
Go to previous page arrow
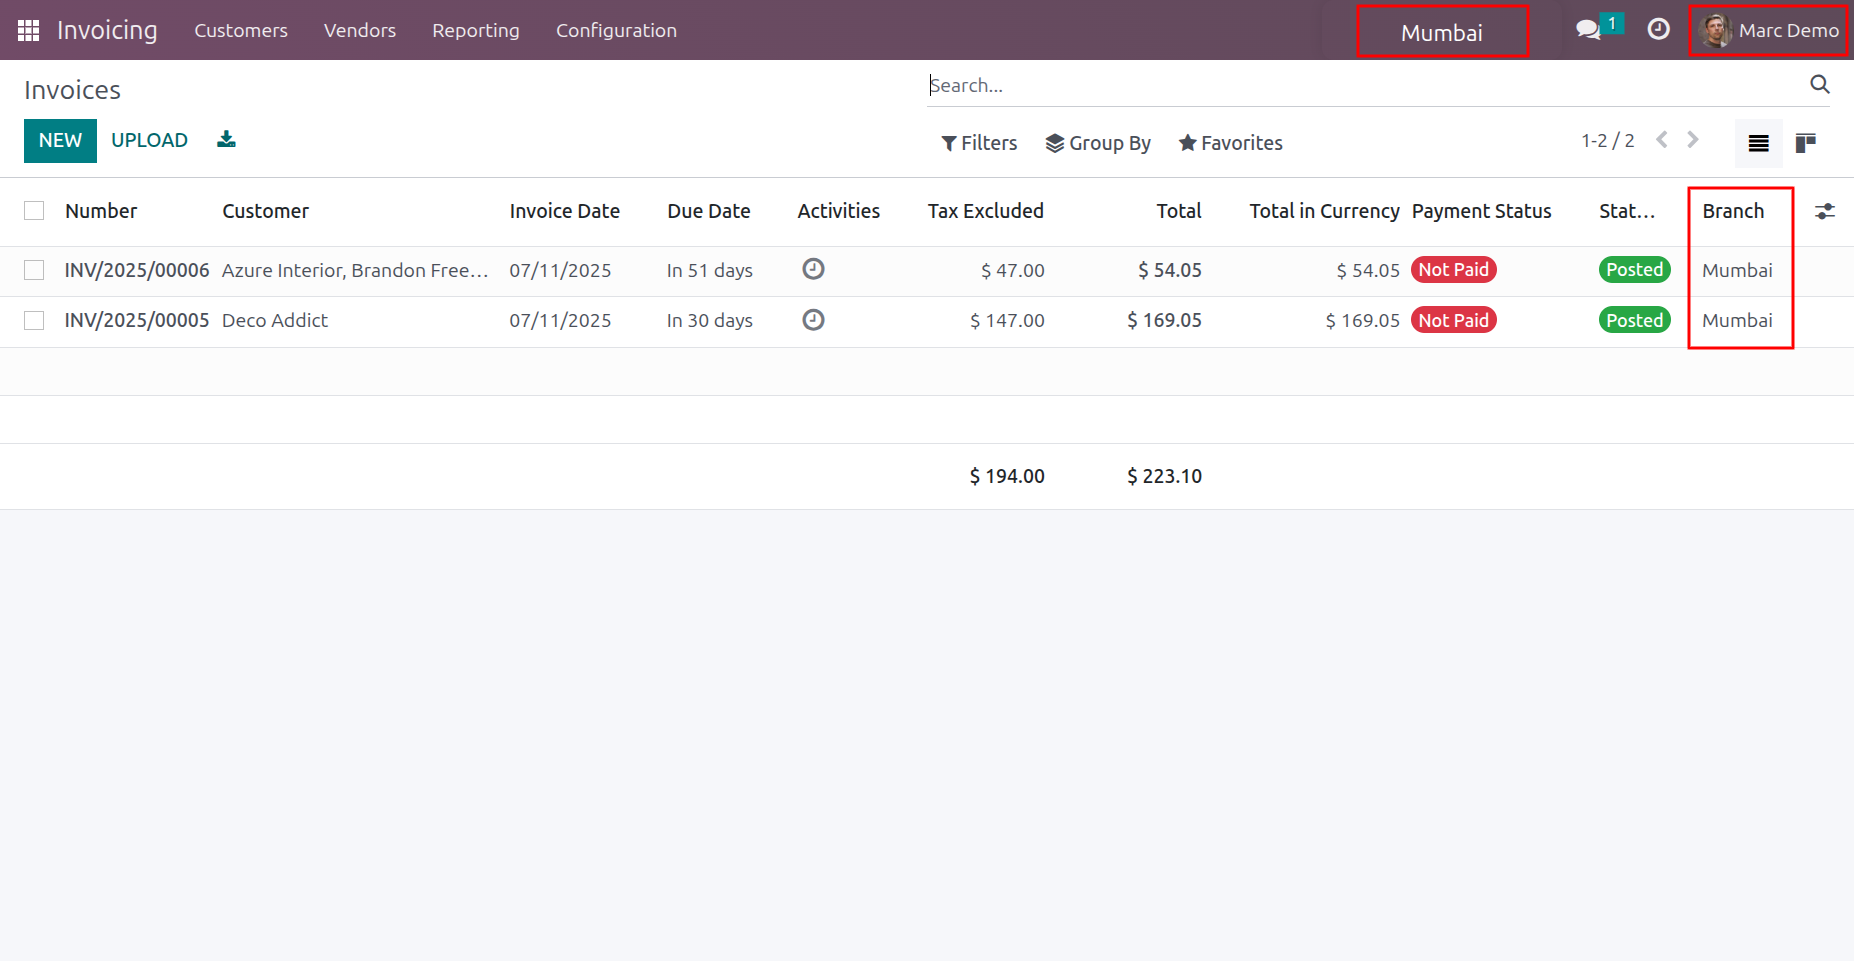1662,140
